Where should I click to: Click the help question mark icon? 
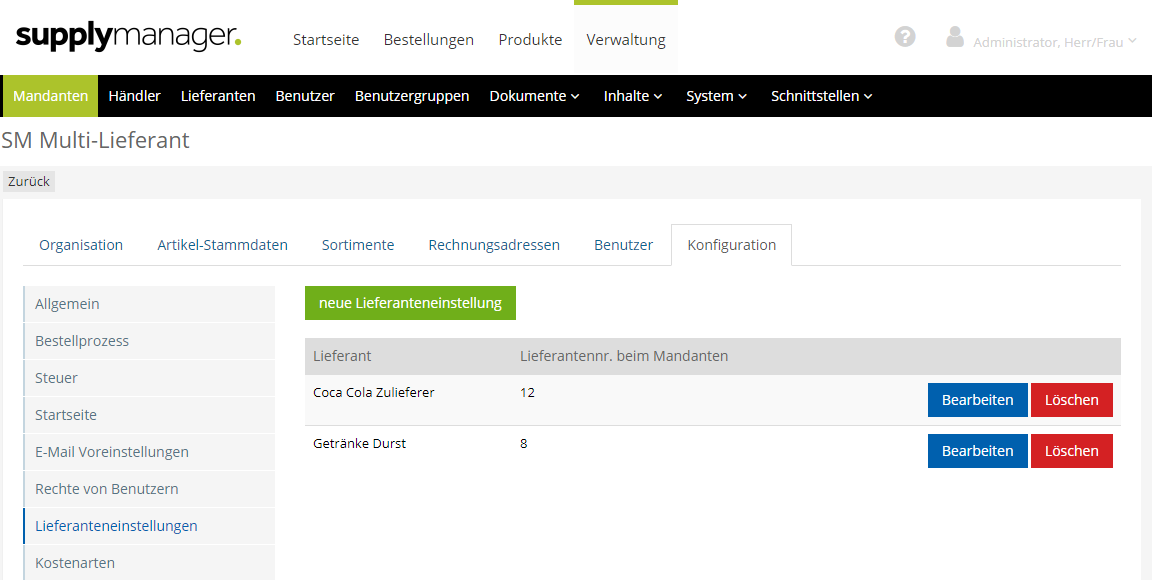point(905,37)
